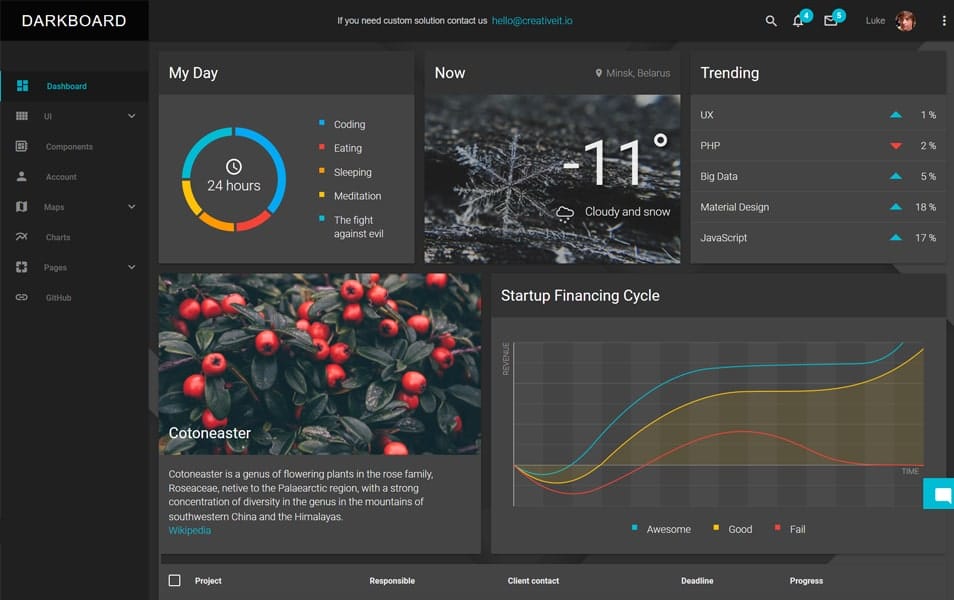954x600 pixels.
Task: Open the Dashboard section in sidebar
Action: [x=66, y=86]
